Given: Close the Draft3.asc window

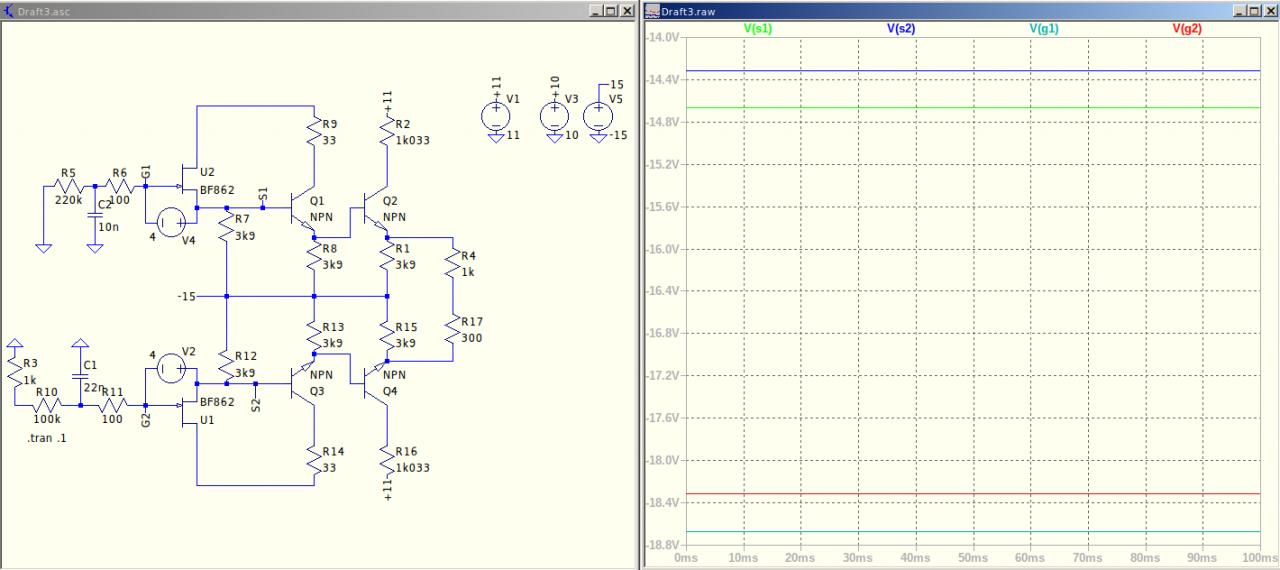Looking at the screenshot, I should pos(626,10).
